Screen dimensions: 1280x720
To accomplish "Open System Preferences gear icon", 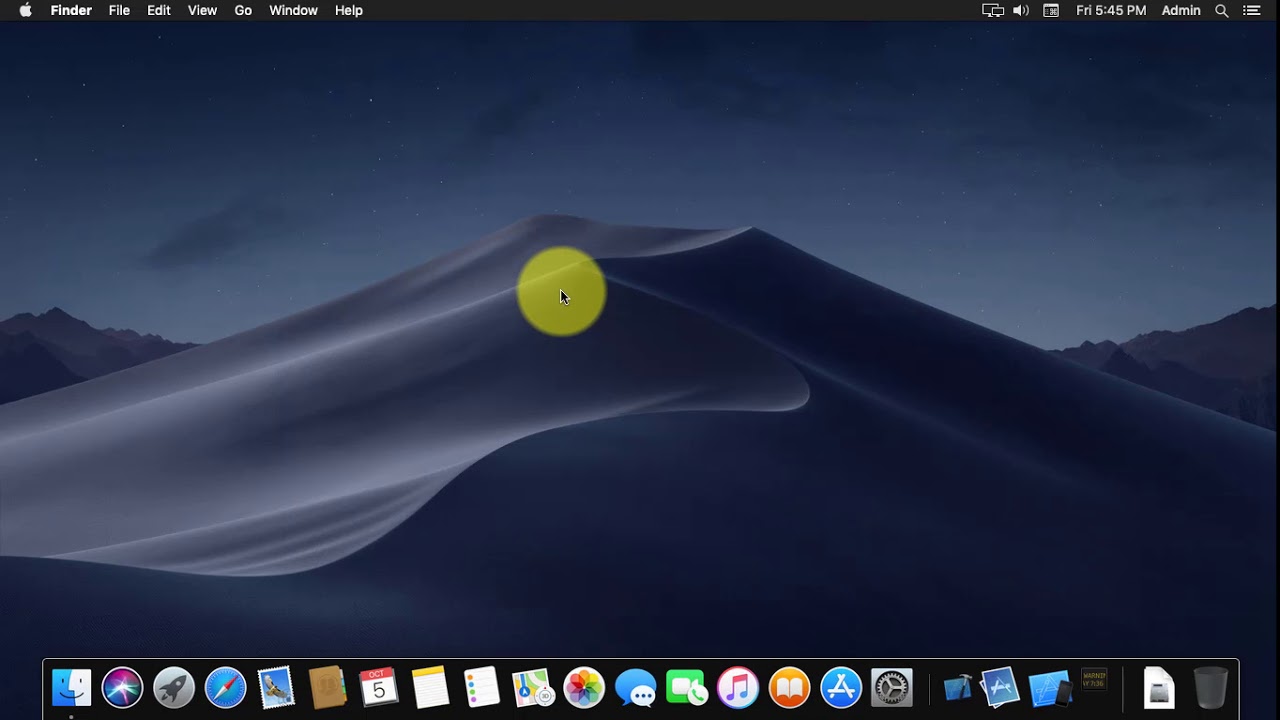I will (892, 688).
